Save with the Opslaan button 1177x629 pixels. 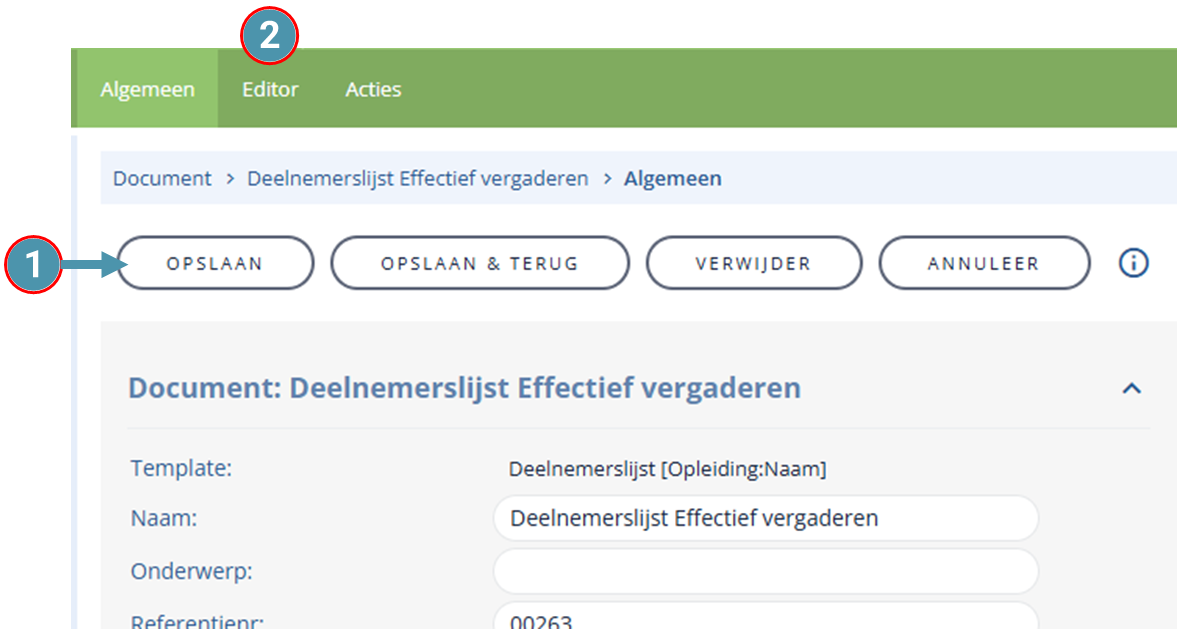click(215, 263)
